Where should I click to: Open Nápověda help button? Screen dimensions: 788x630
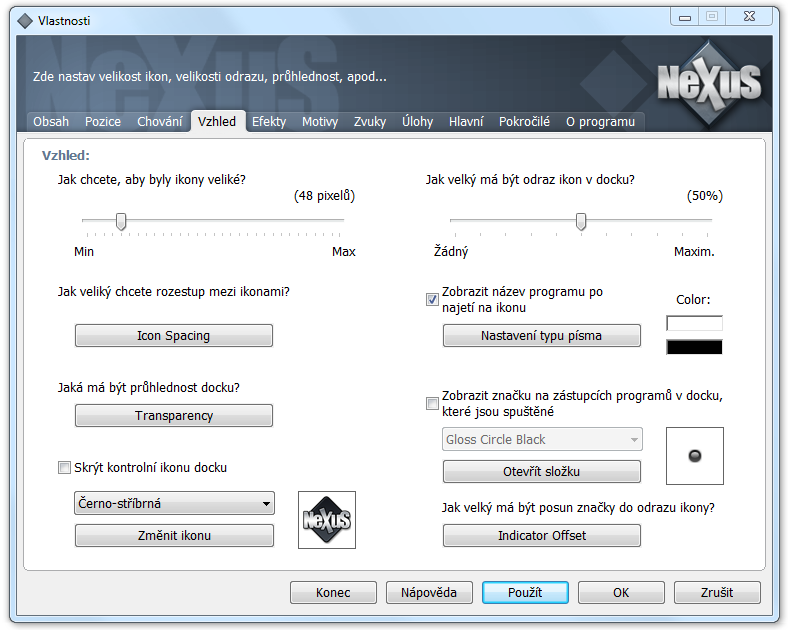click(429, 593)
